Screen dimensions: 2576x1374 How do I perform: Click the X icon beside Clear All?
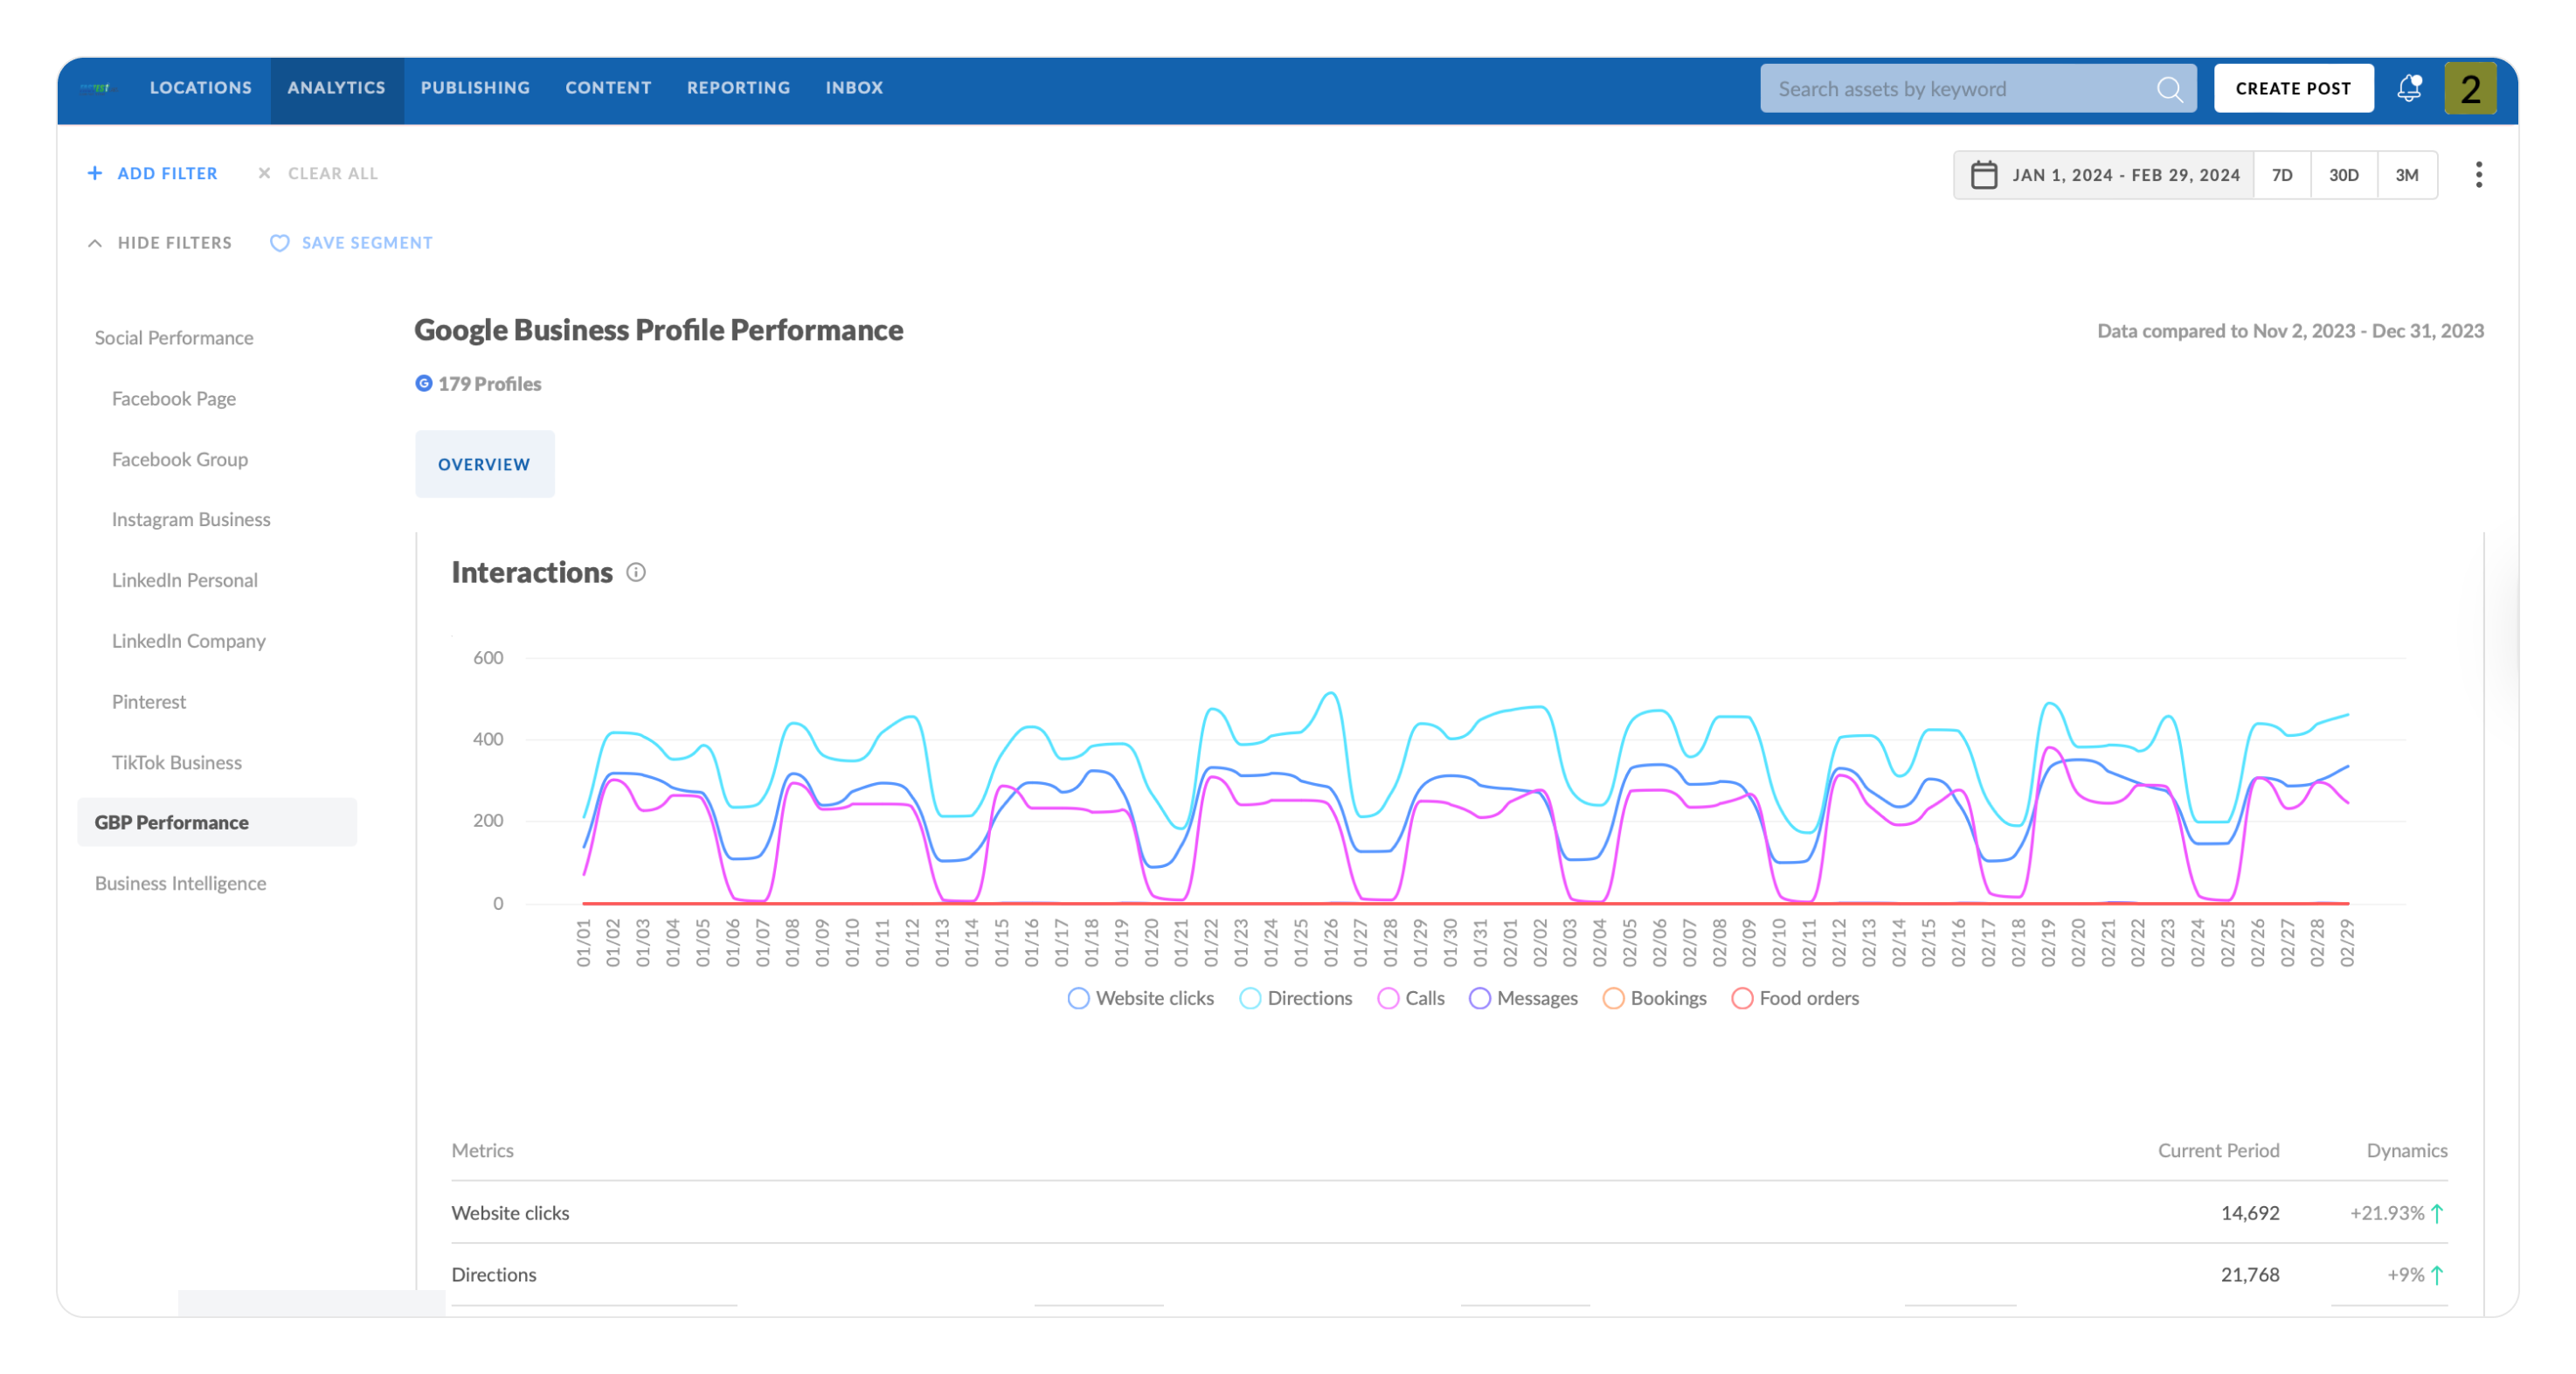pyautogui.click(x=264, y=173)
